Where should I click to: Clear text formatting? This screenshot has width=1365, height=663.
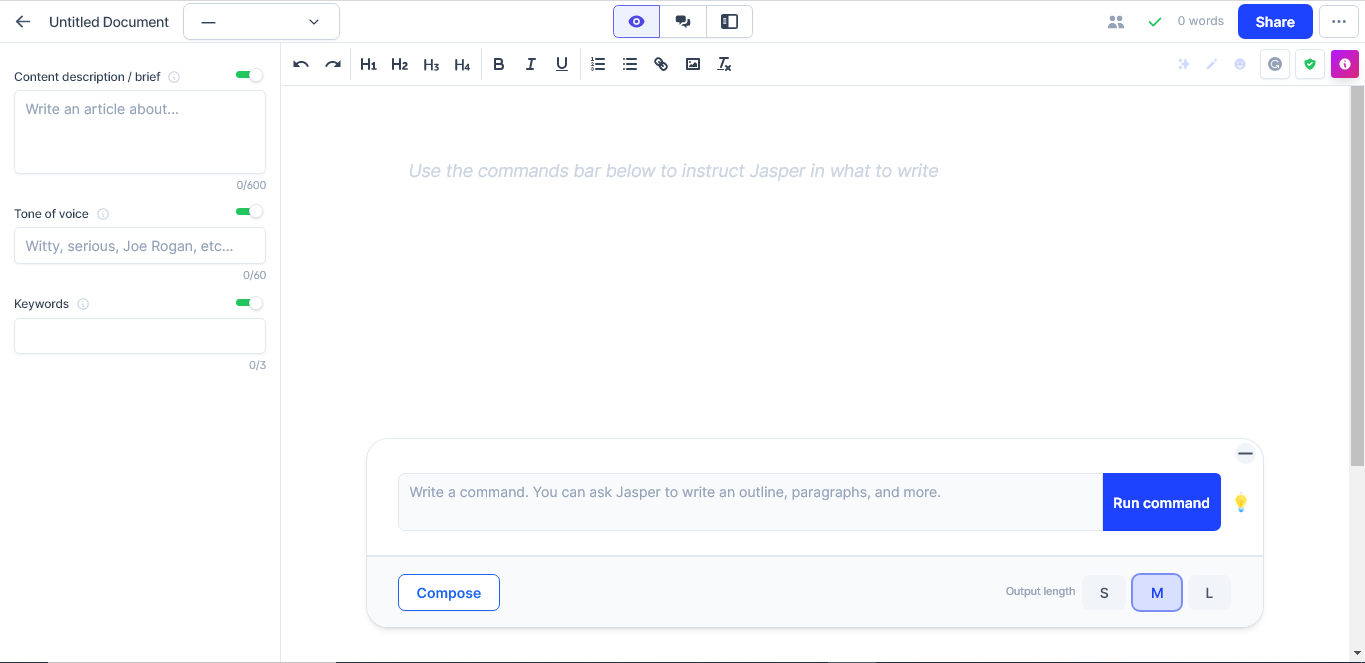[725, 64]
